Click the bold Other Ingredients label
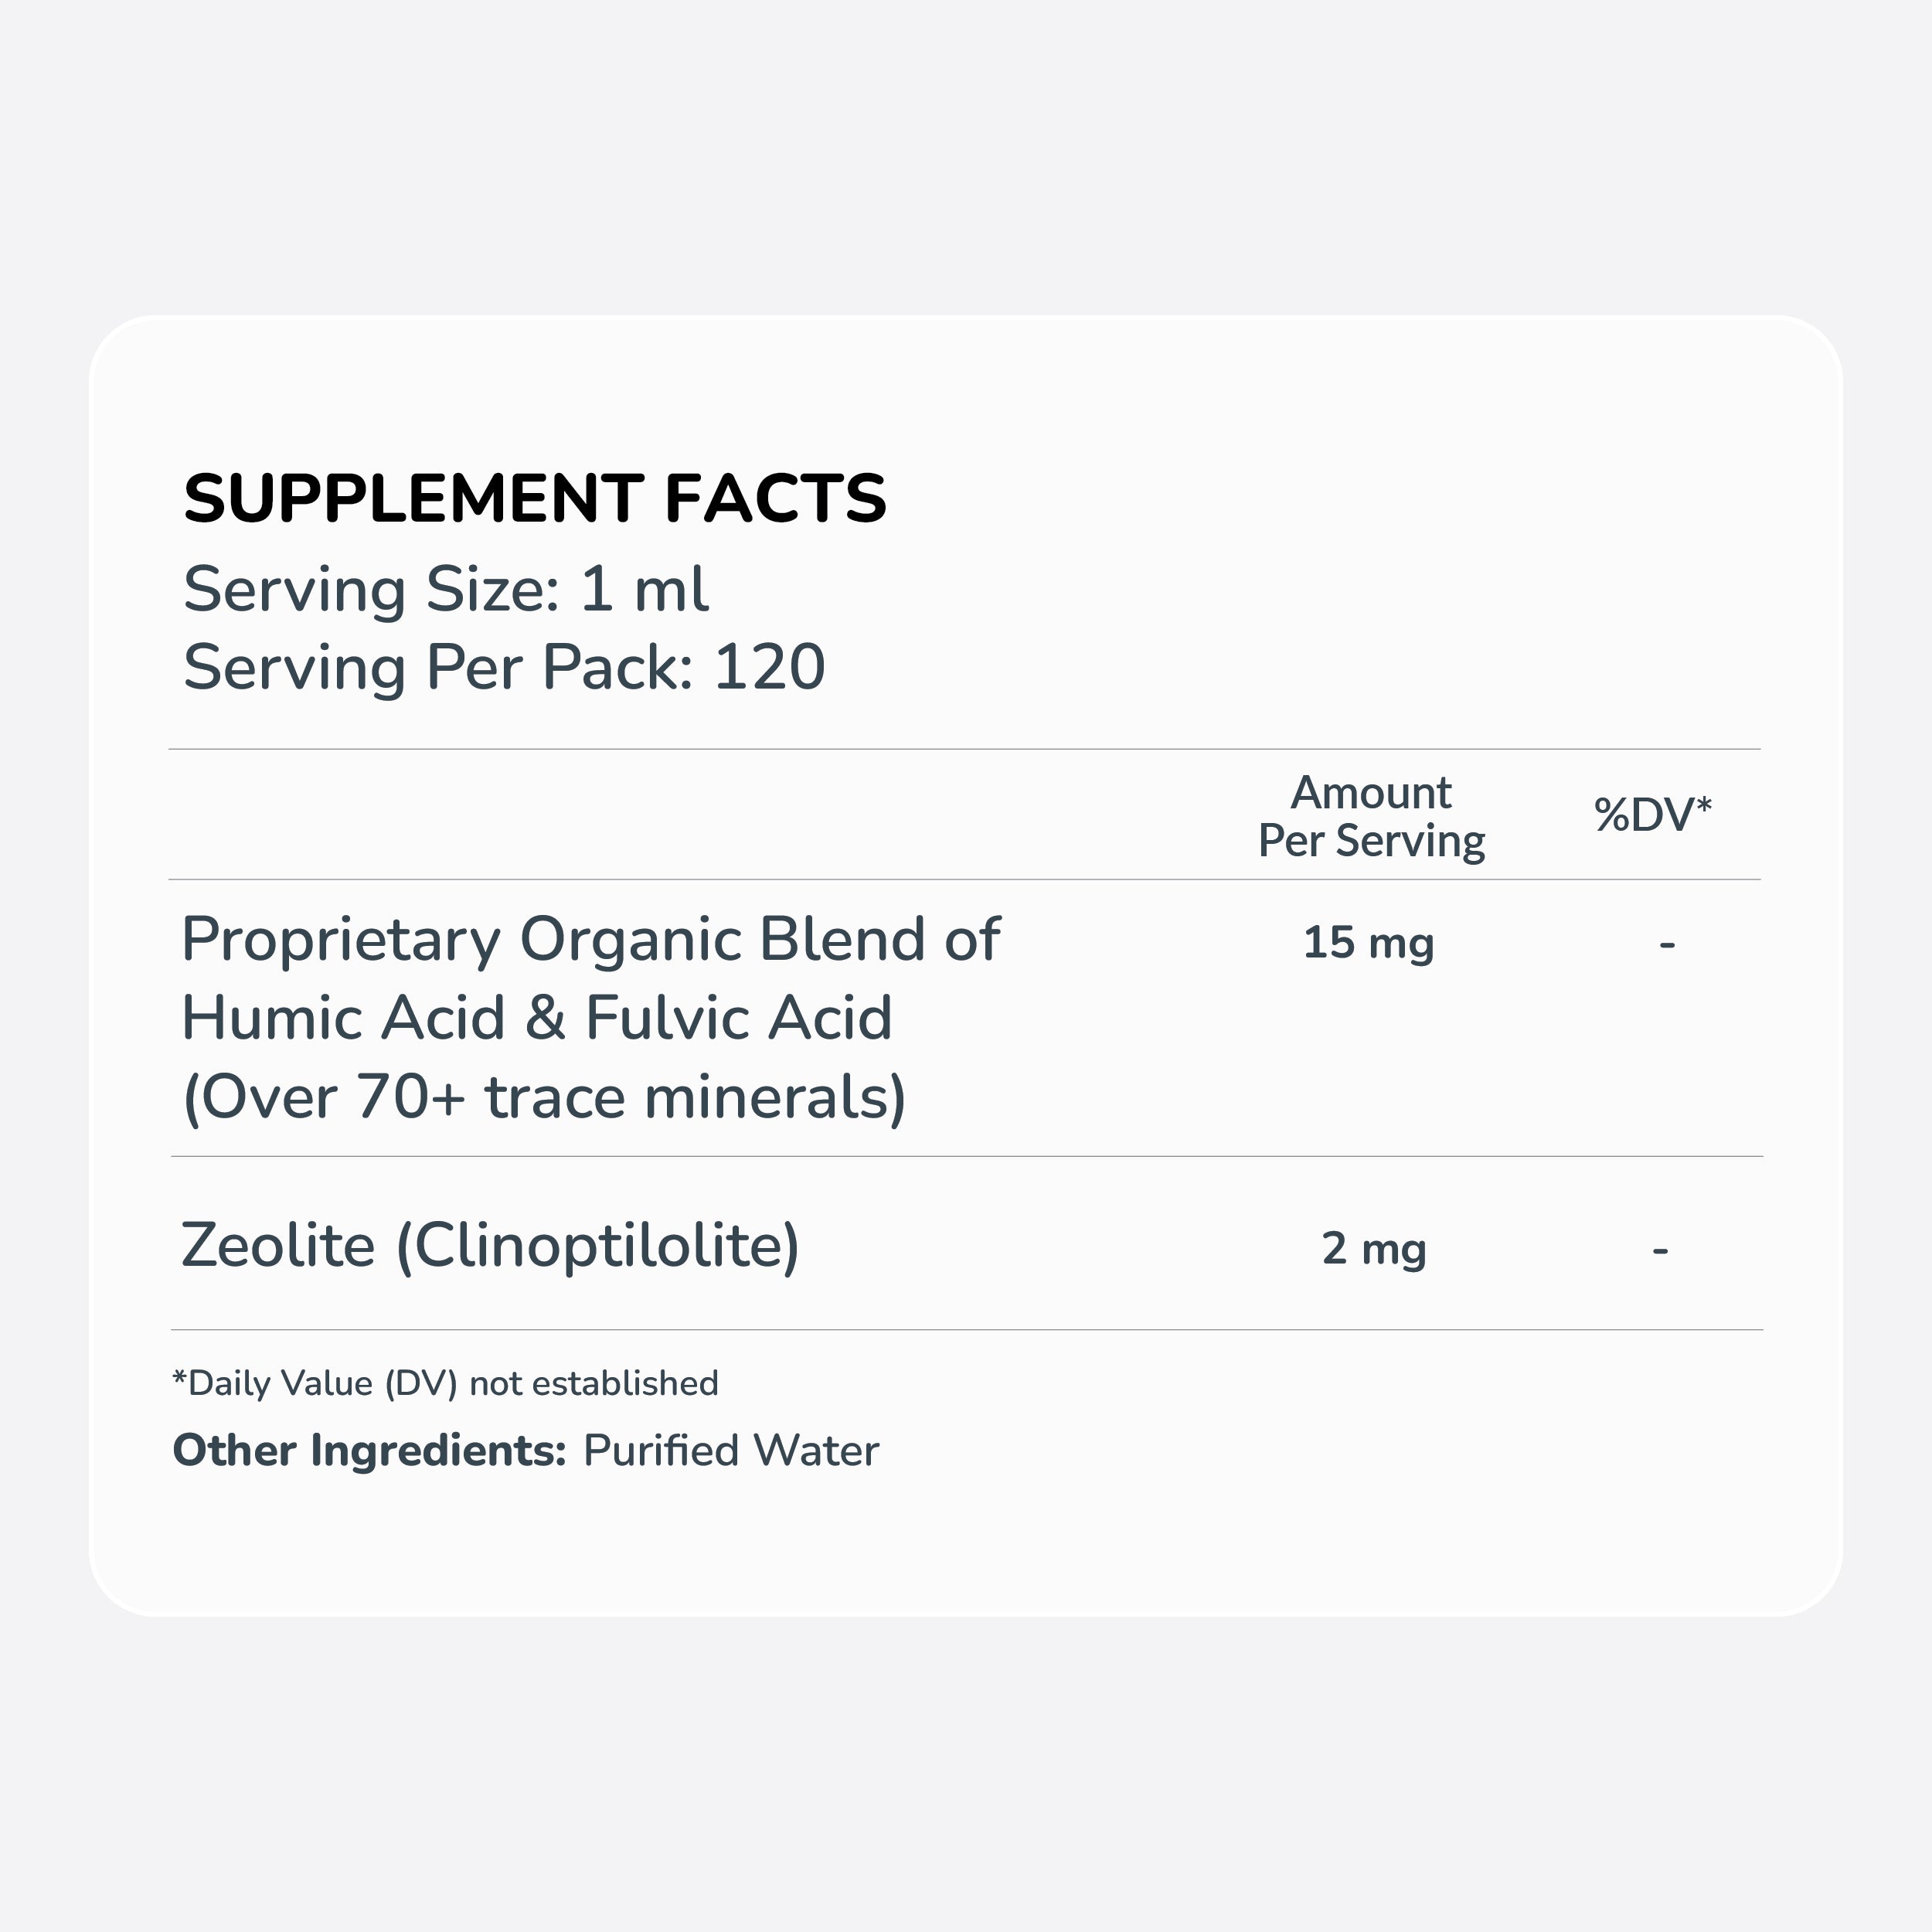This screenshot has height=1932, width=1932. (369, 1451)
